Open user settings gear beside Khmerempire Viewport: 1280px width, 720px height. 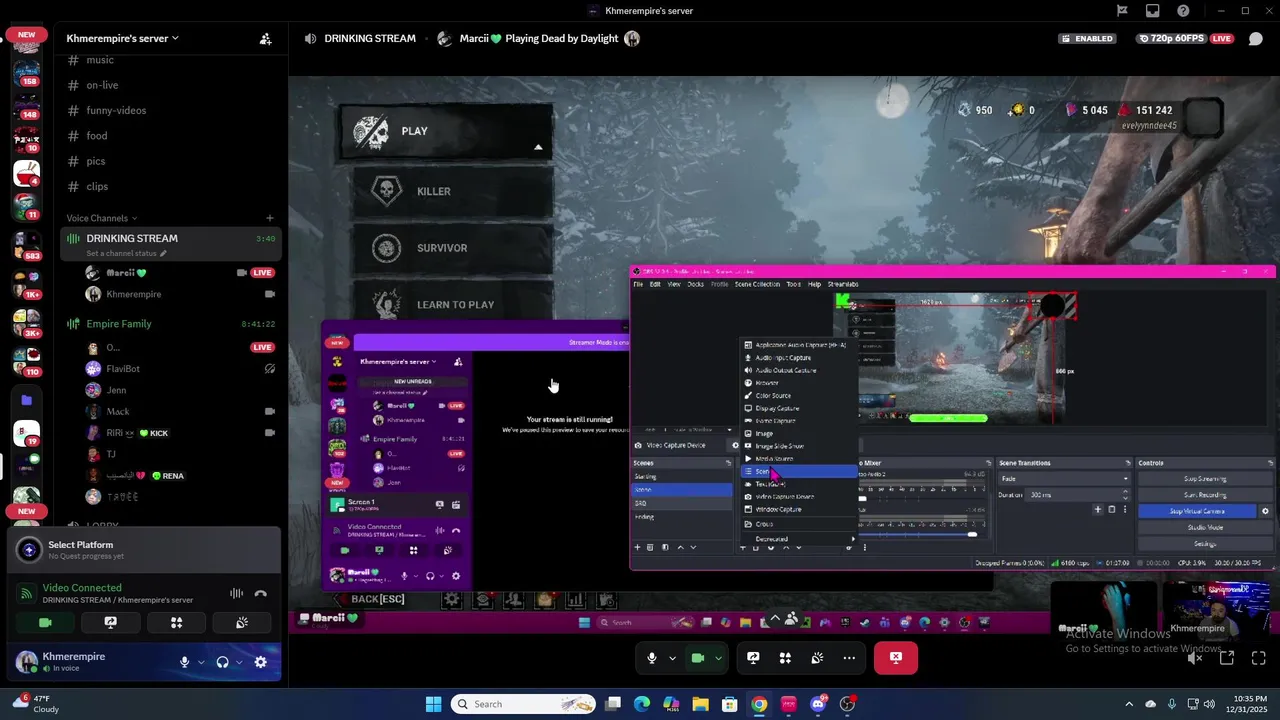(x=261, y=662)
